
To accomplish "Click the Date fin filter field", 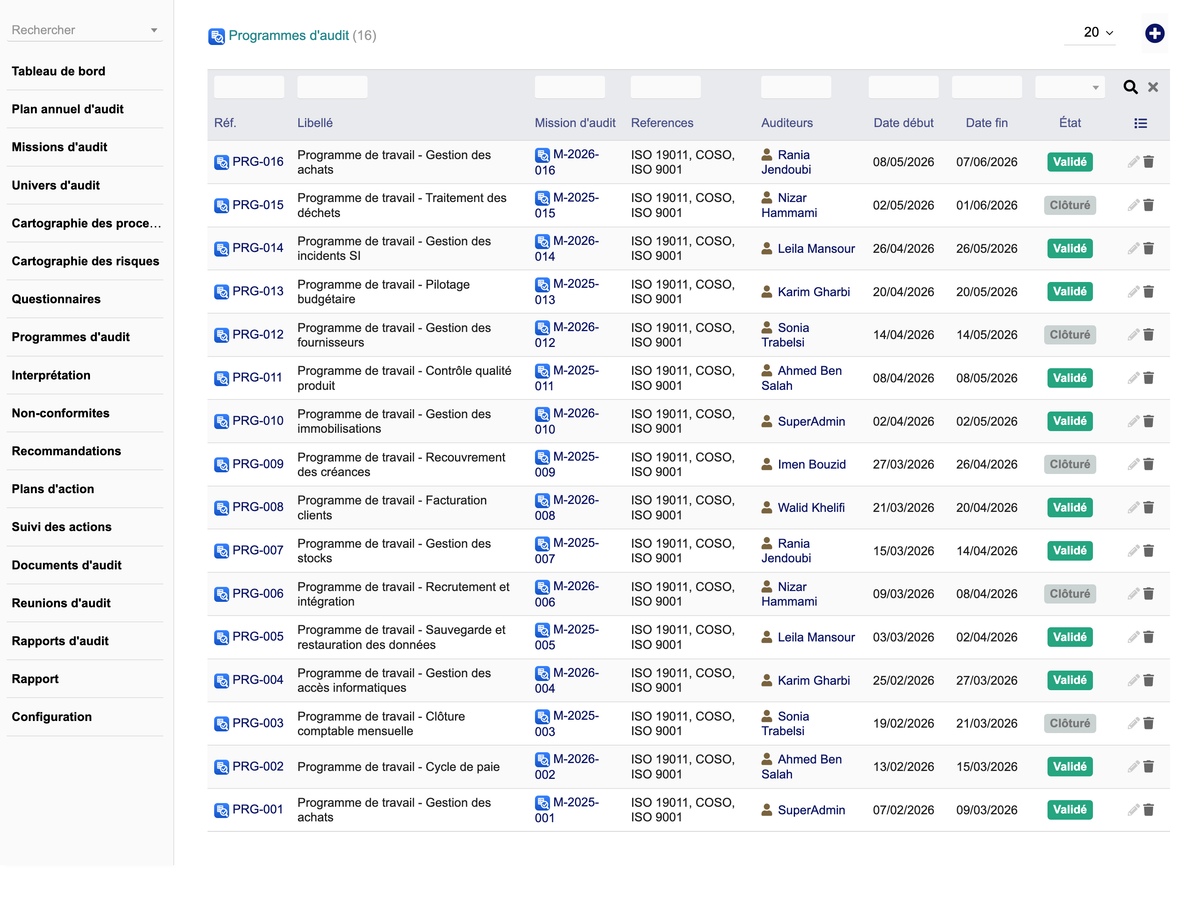I will (987, 87).
